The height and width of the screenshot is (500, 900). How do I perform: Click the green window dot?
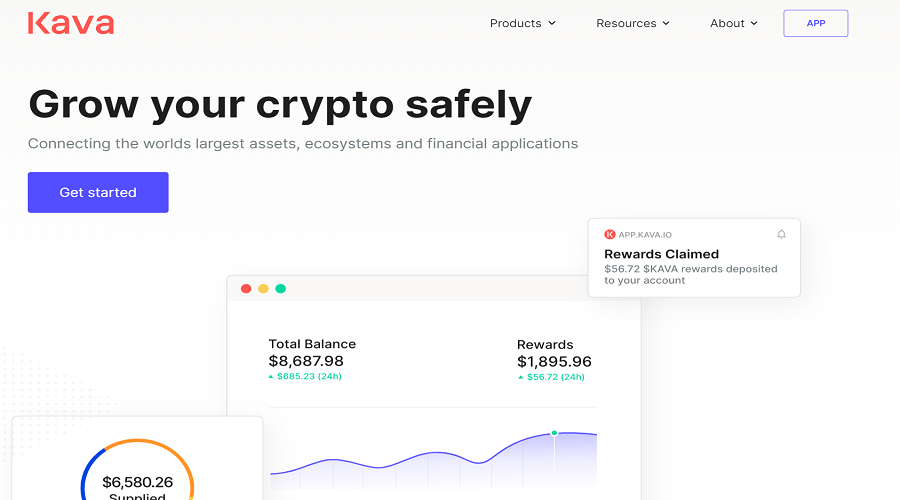(281, 289)
